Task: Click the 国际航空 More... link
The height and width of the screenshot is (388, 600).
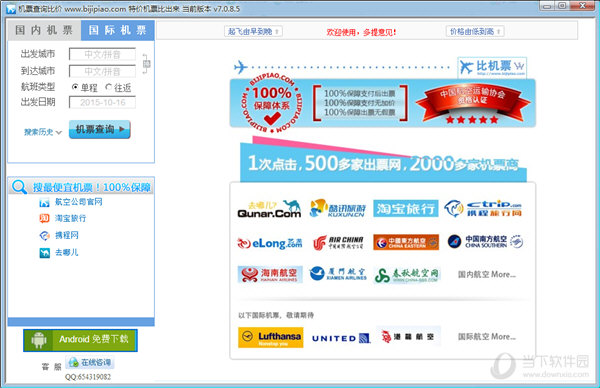Action: click(x=487, y=337)
